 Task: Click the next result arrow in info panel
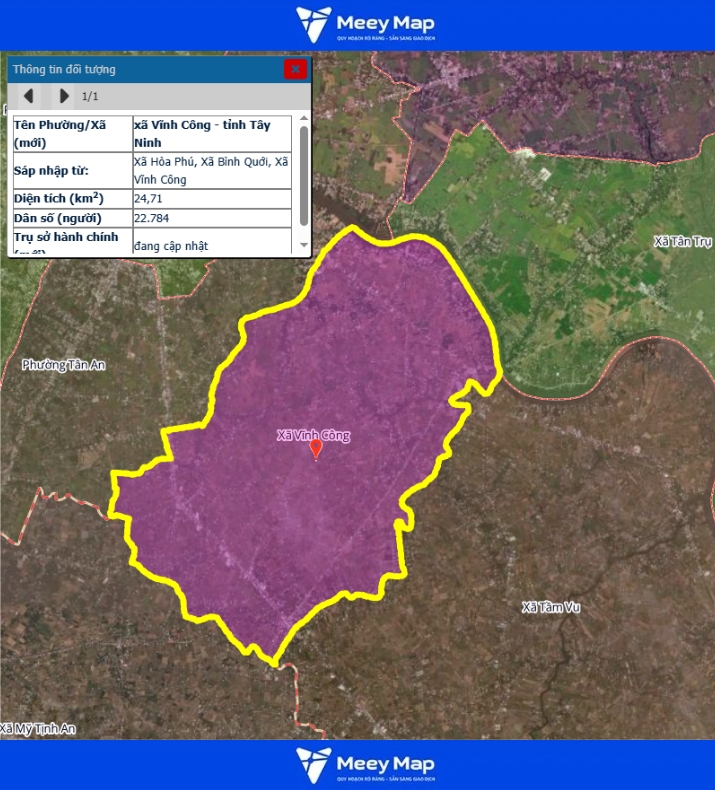coord(64,96)
